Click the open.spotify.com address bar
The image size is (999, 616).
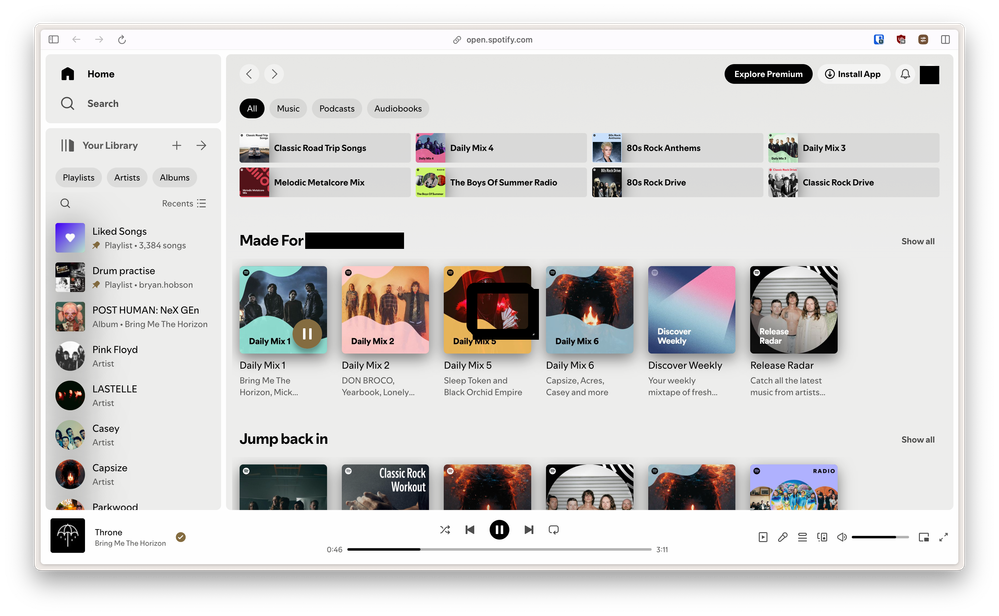(x=492, y=39)
